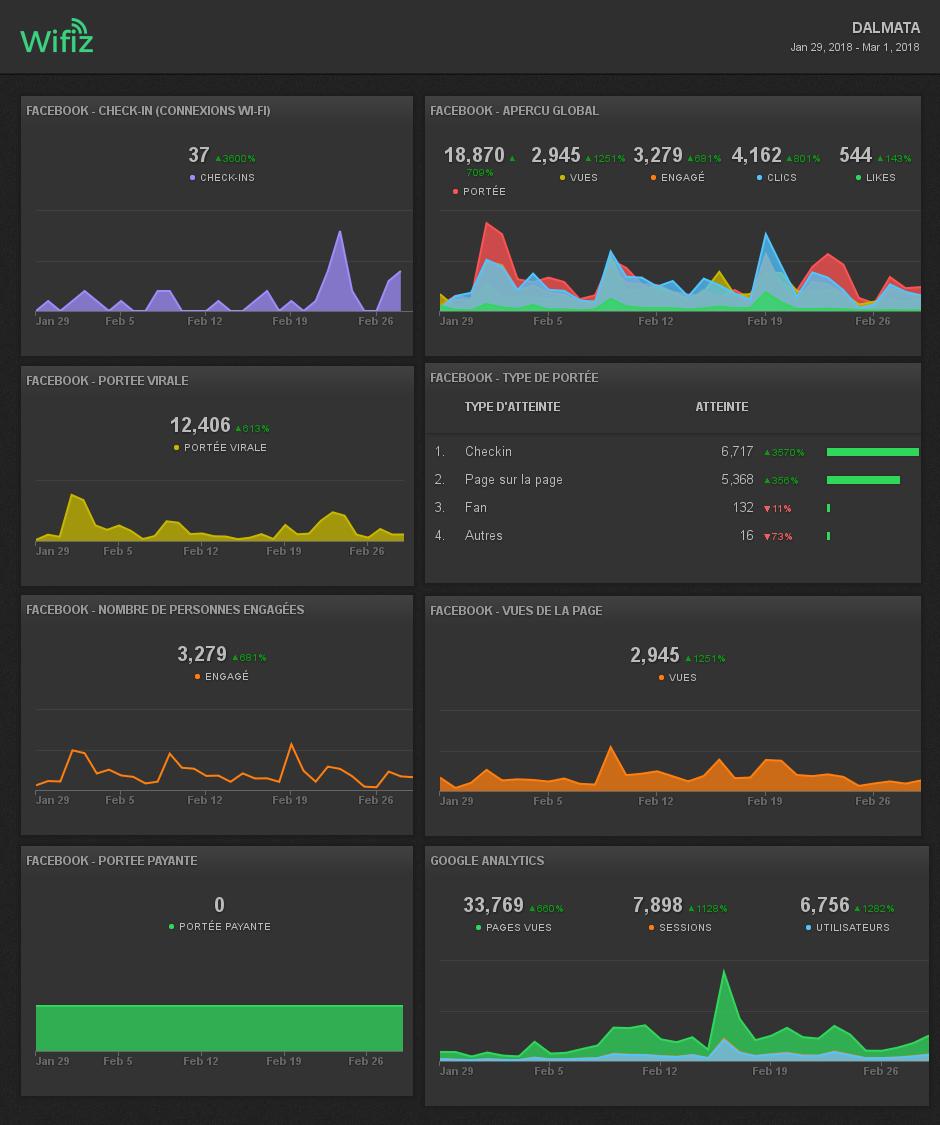This screenshot has height=1125, width=940.
Task: Click the green 3600% trend arrow beside check-ins
Action: tap(218, 159)
